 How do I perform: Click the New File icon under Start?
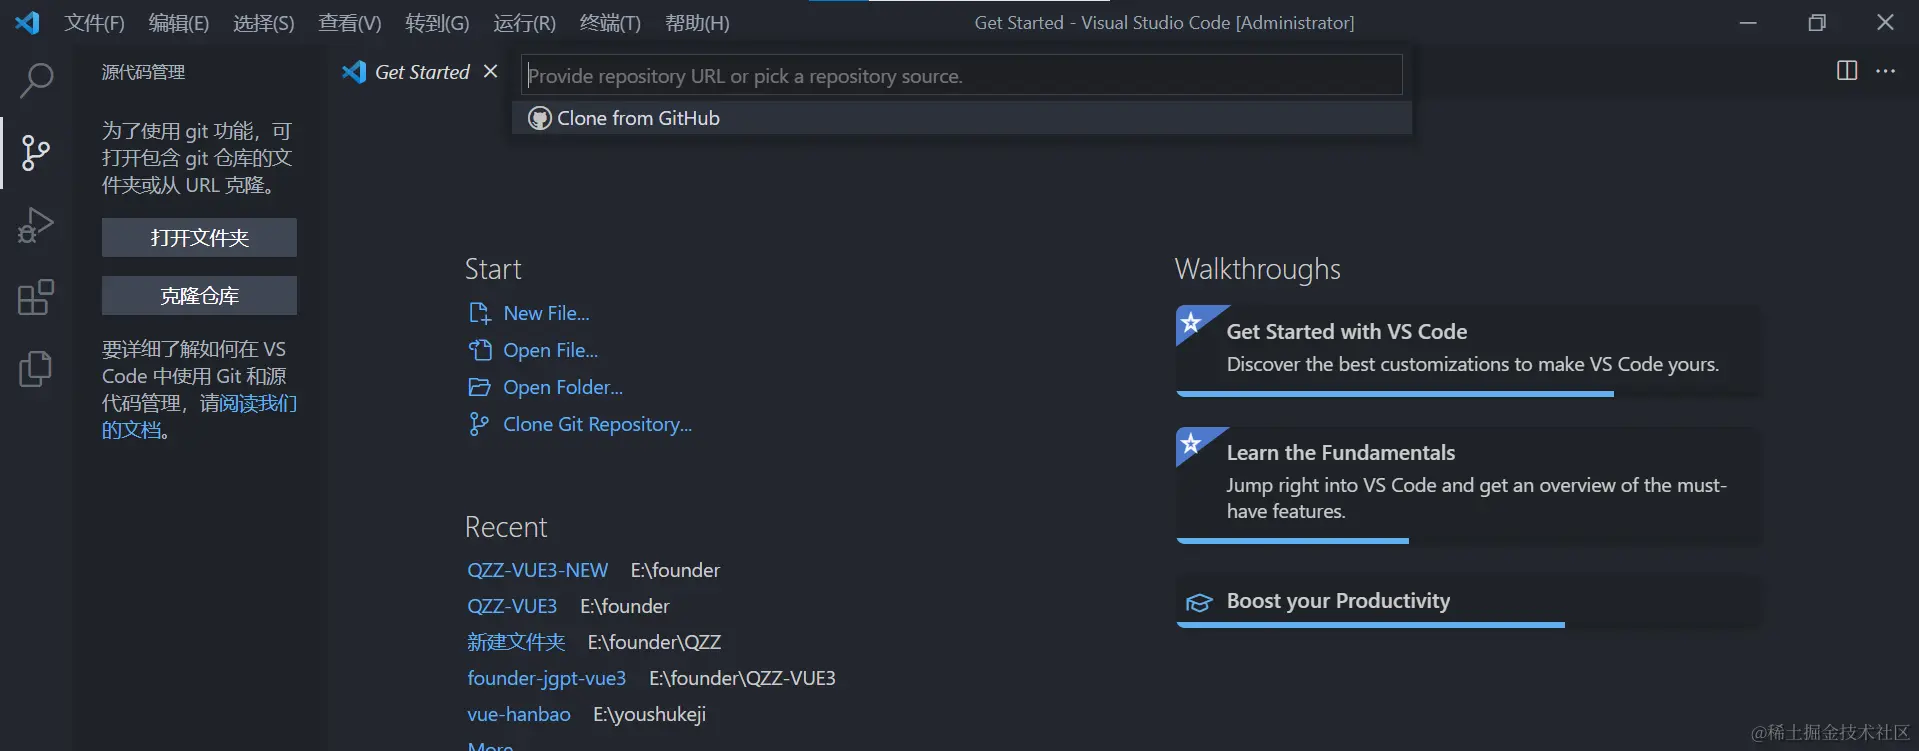480,313
